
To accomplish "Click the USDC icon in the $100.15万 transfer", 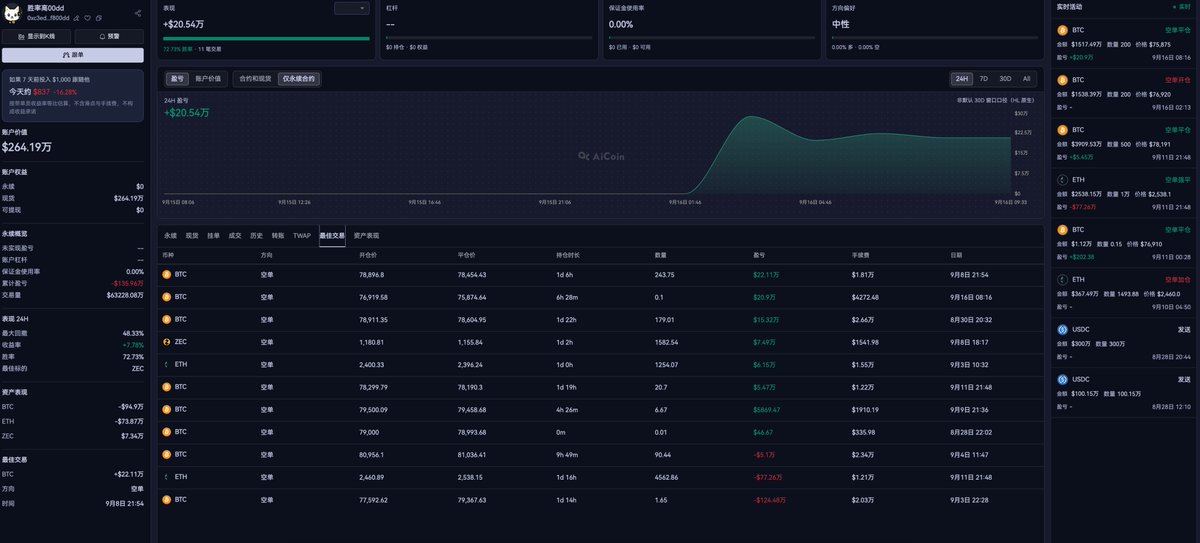I will [1063, 379].
